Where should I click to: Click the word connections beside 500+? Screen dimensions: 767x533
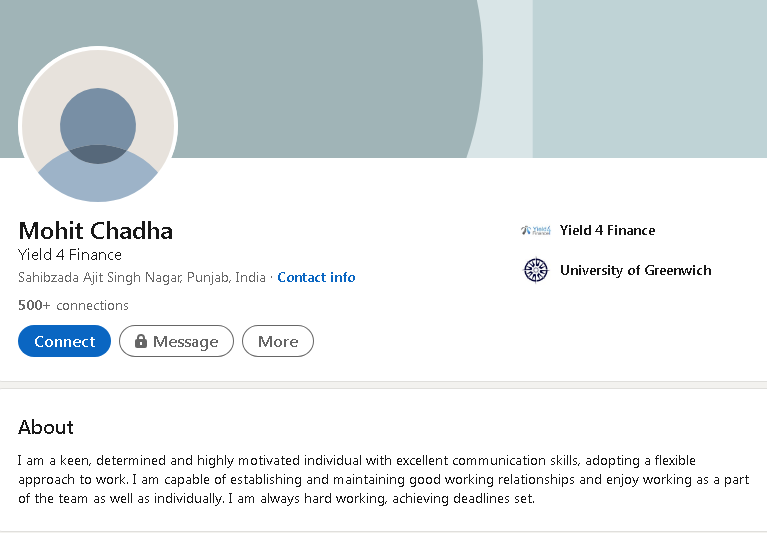pyautogui.click(x=93, y=305)
